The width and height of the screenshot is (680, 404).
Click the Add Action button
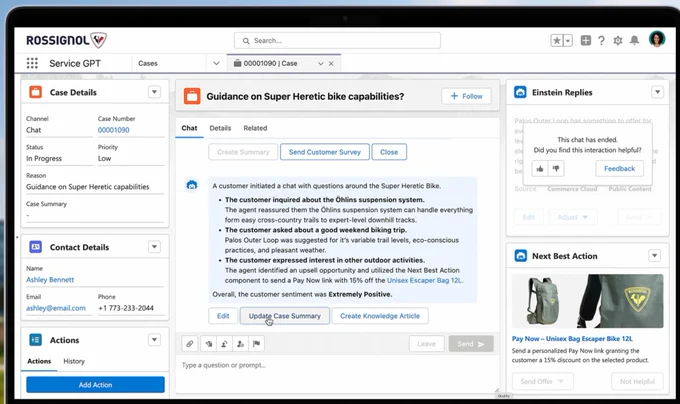95,384
